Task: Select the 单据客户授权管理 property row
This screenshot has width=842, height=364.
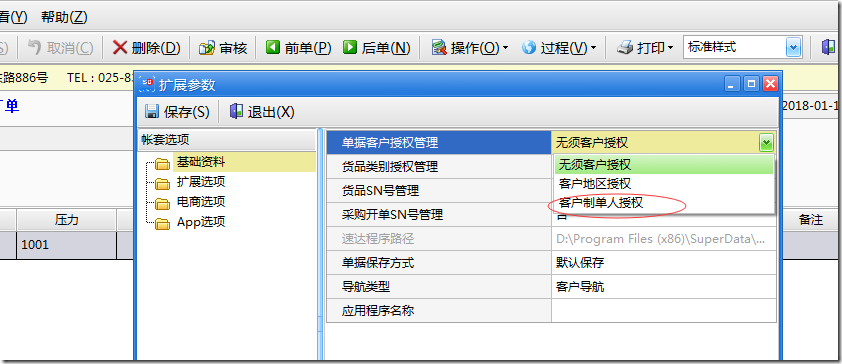Action: tap(439, 143)
